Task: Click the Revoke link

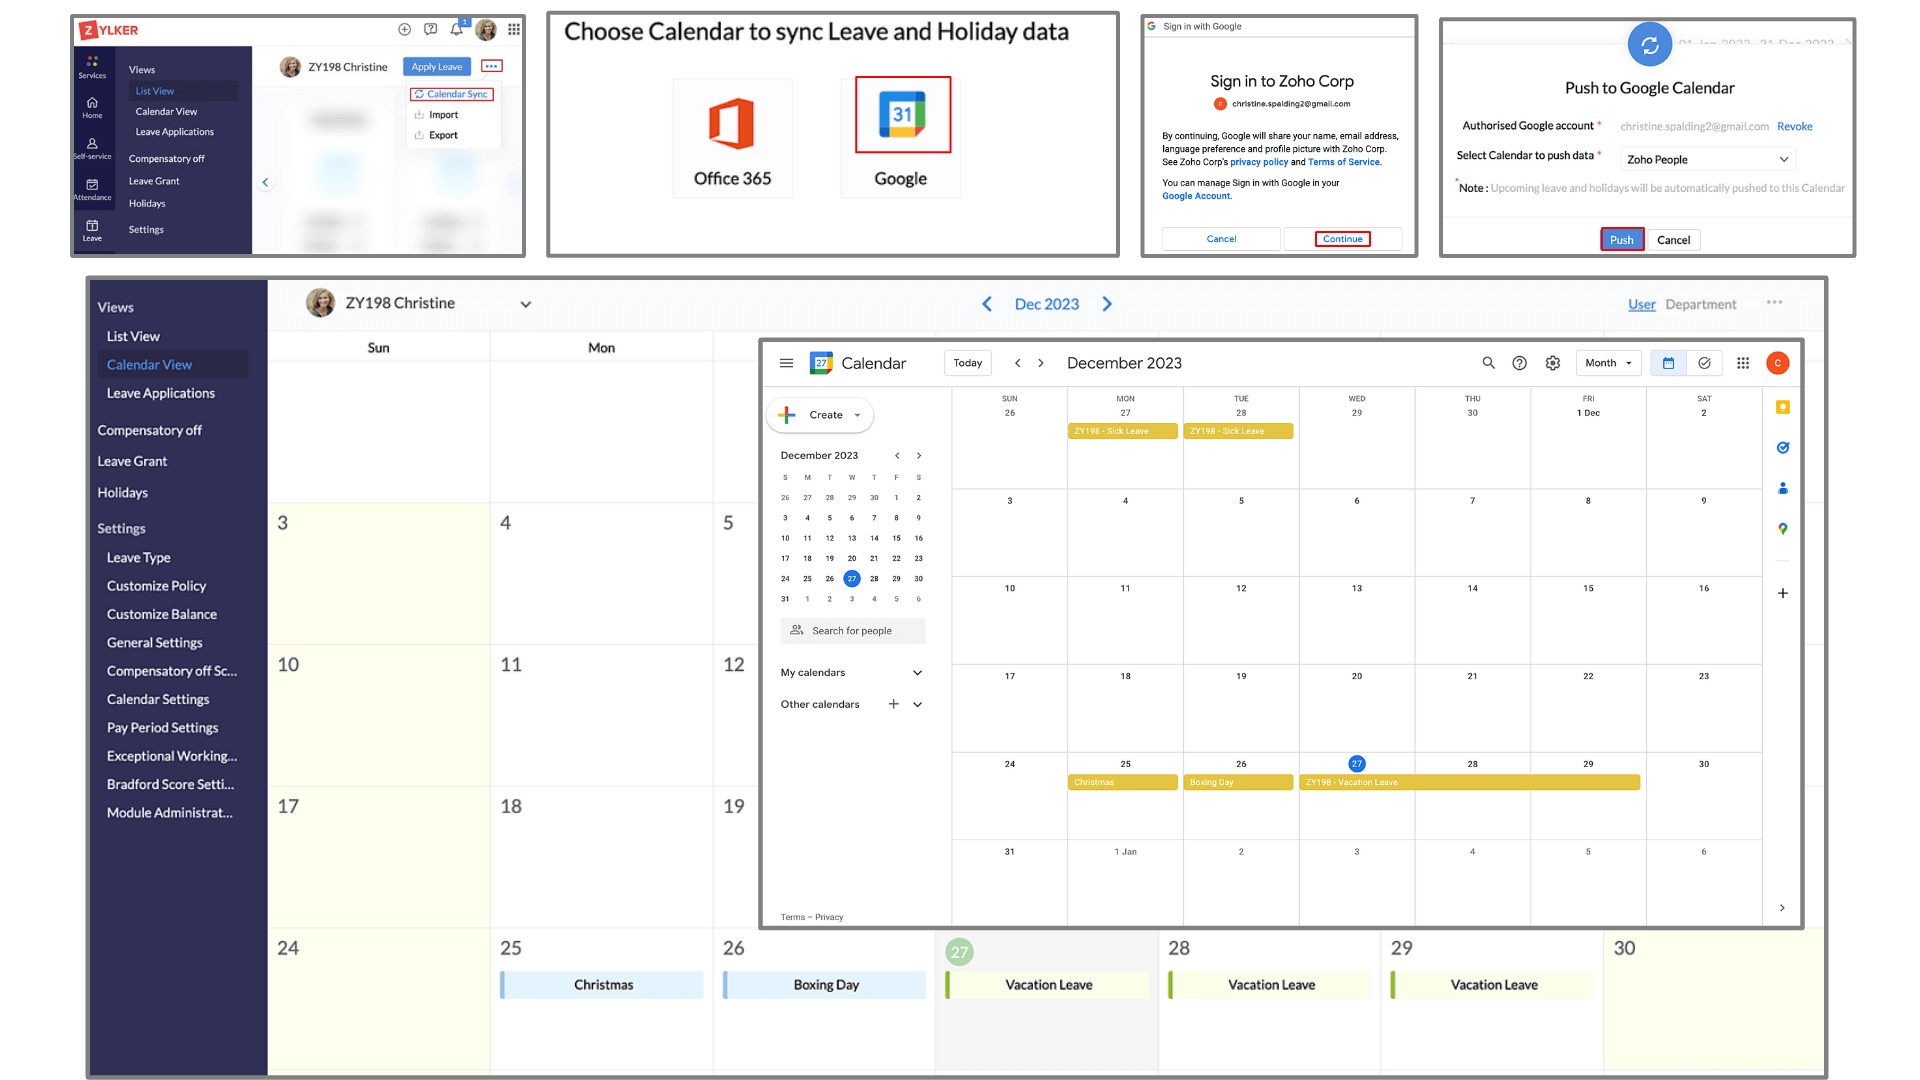Action: (1794, 126)
